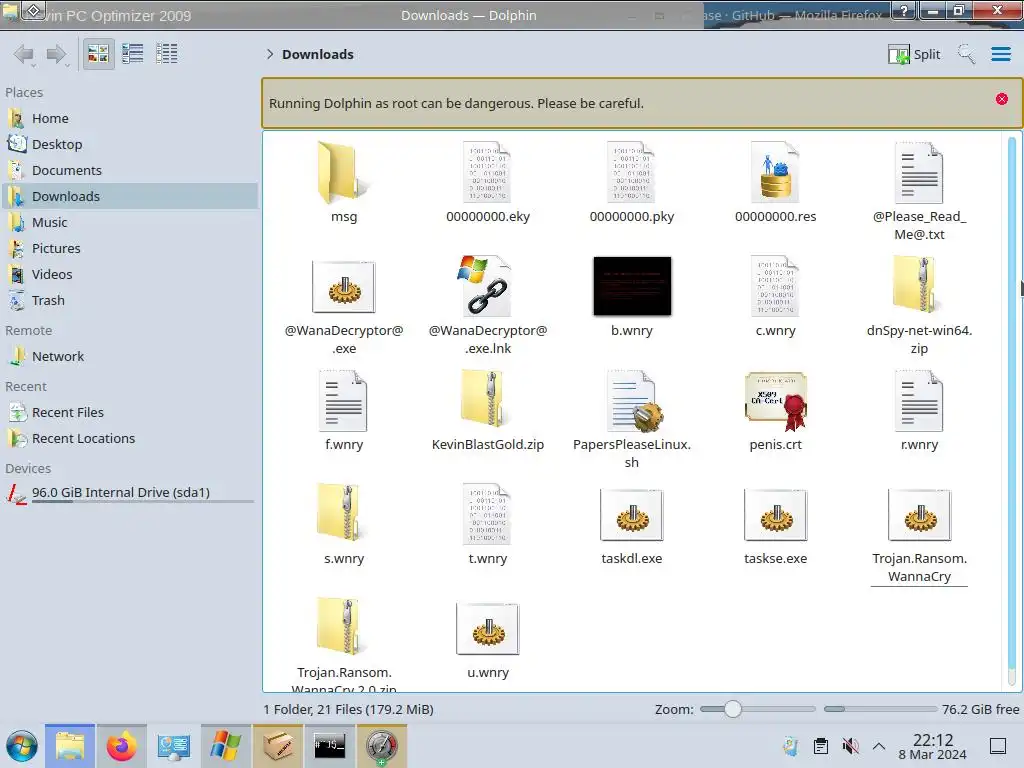
Task: Click the zoom slider handle
Action: click(x=733, y=709)
